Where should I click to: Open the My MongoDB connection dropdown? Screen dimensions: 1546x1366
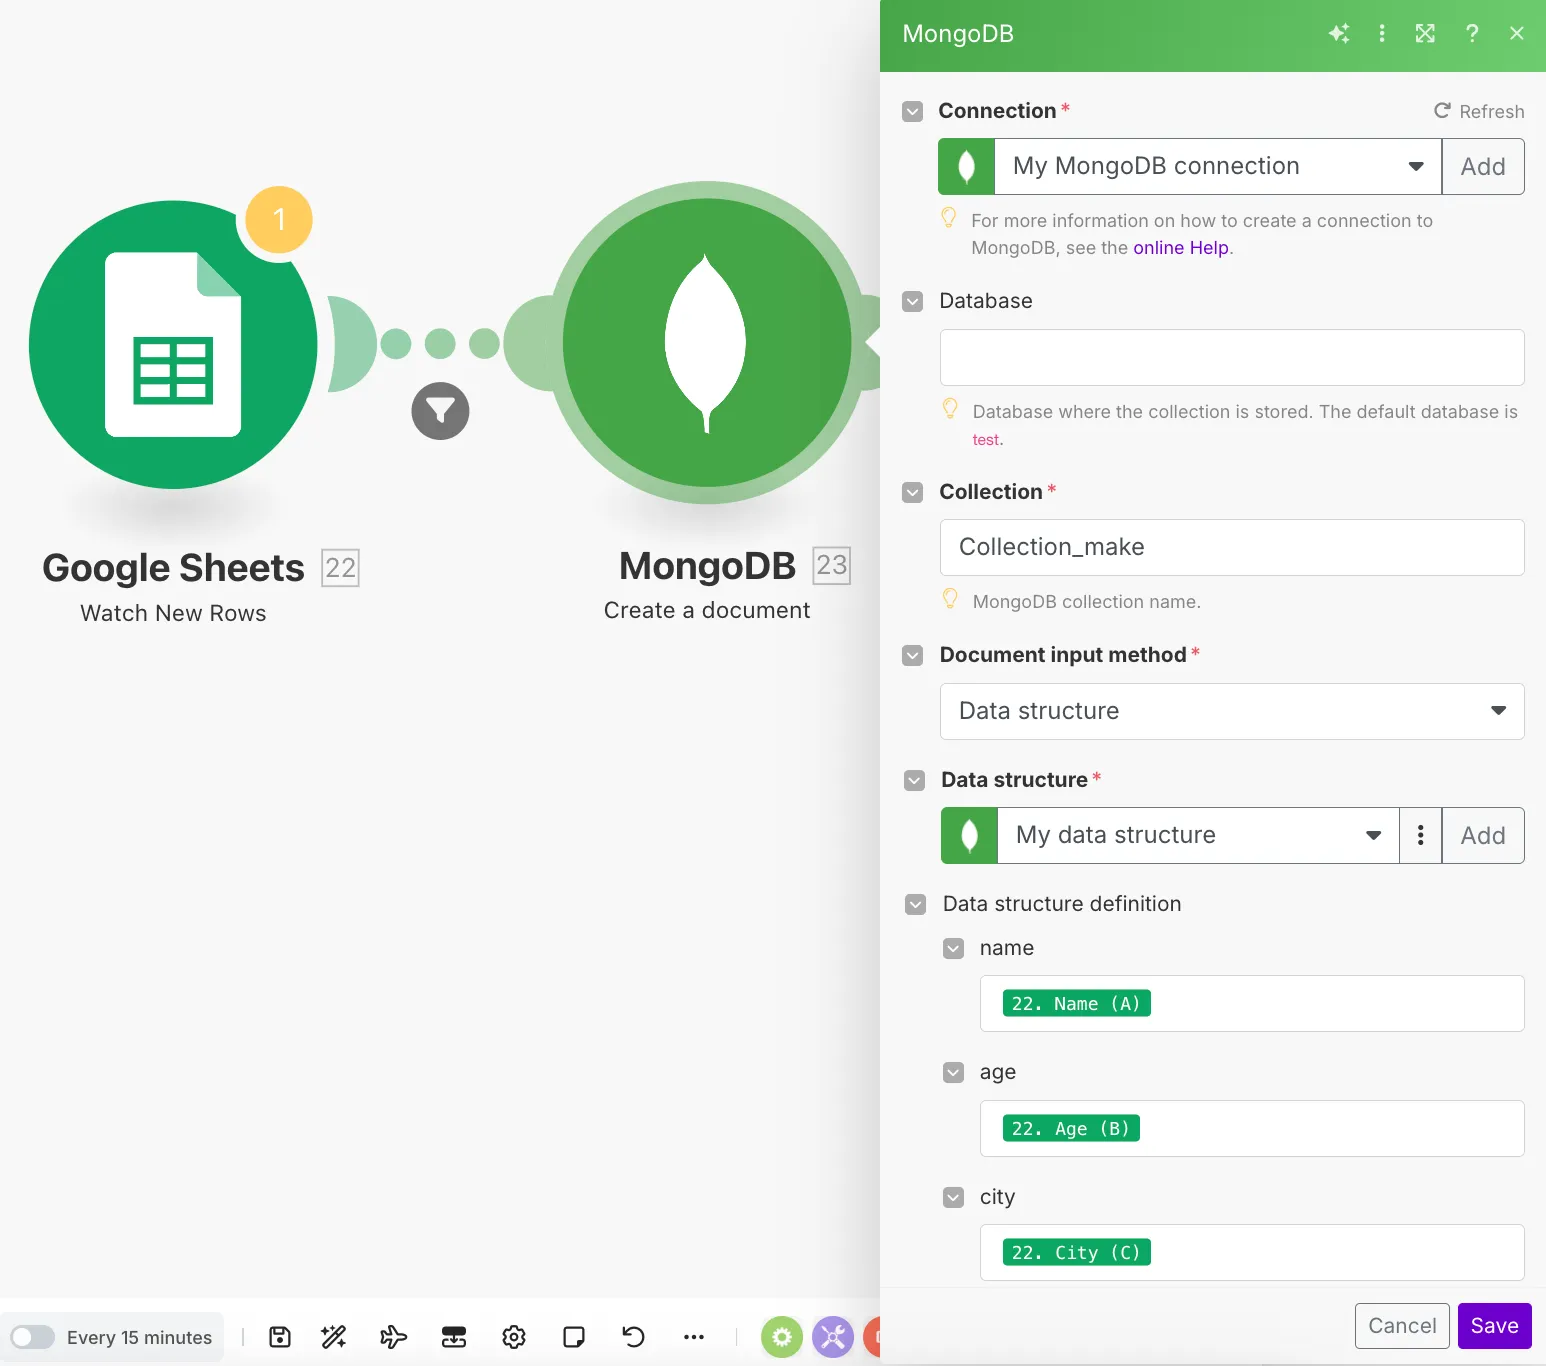[1218, 166]
